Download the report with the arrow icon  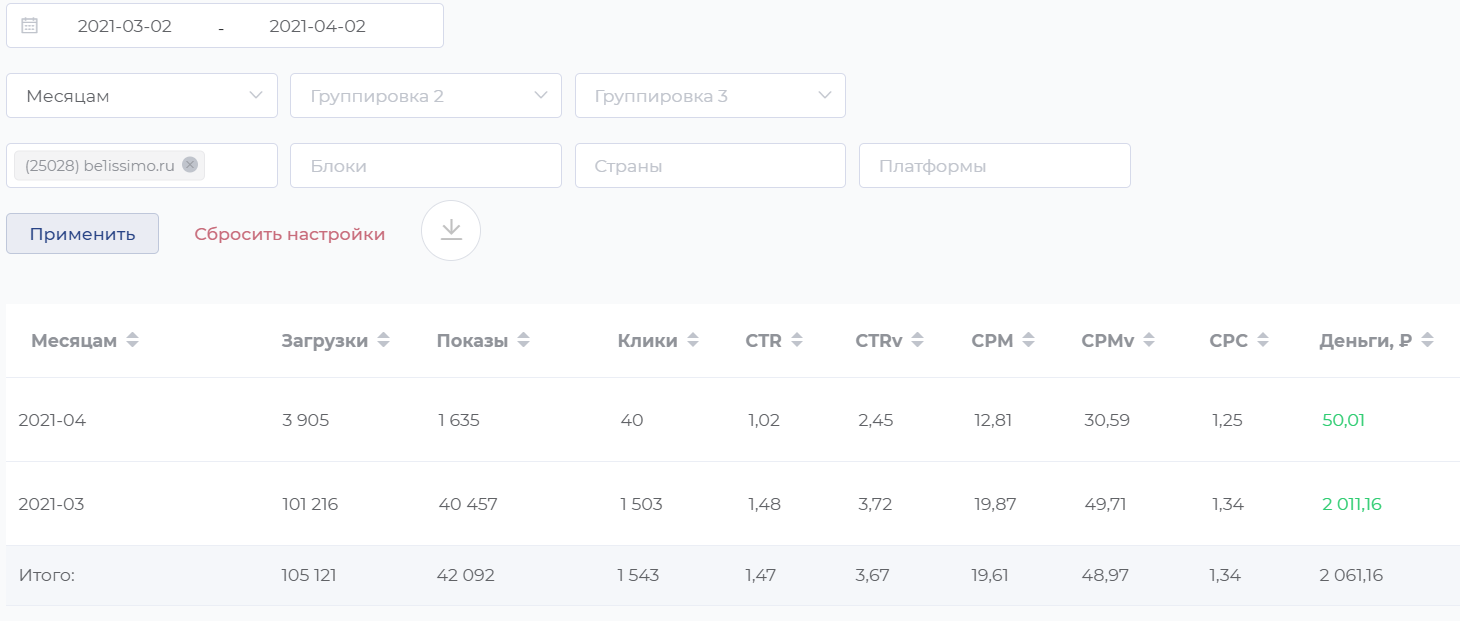coord(451,231)
